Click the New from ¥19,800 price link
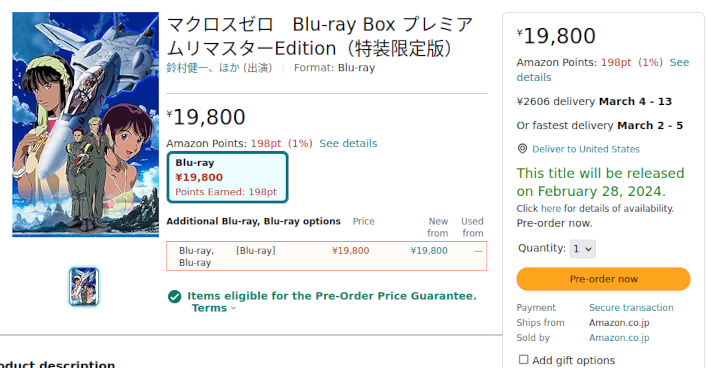 429,251
